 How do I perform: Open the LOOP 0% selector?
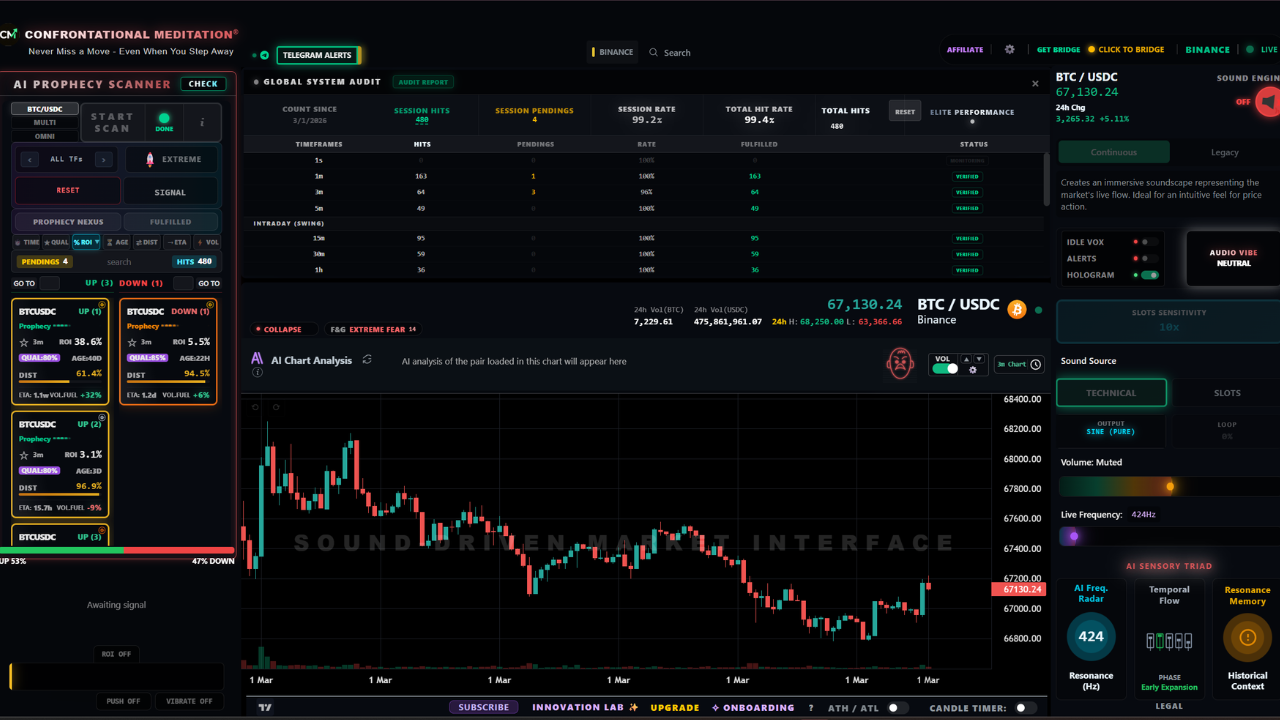click(1227, 430)
